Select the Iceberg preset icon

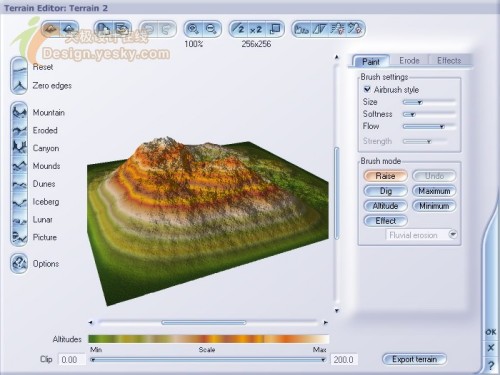point(19,201)
